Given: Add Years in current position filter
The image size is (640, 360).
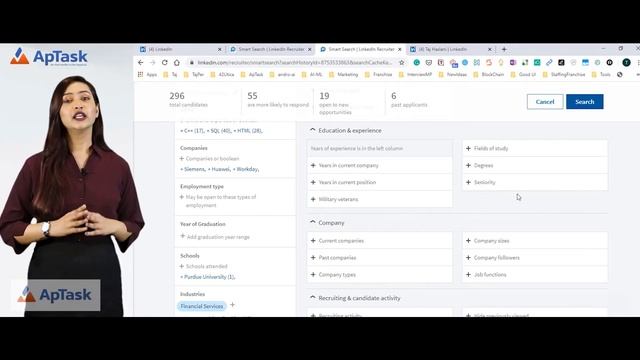Looking at the screenshot, I should point(380,182).
